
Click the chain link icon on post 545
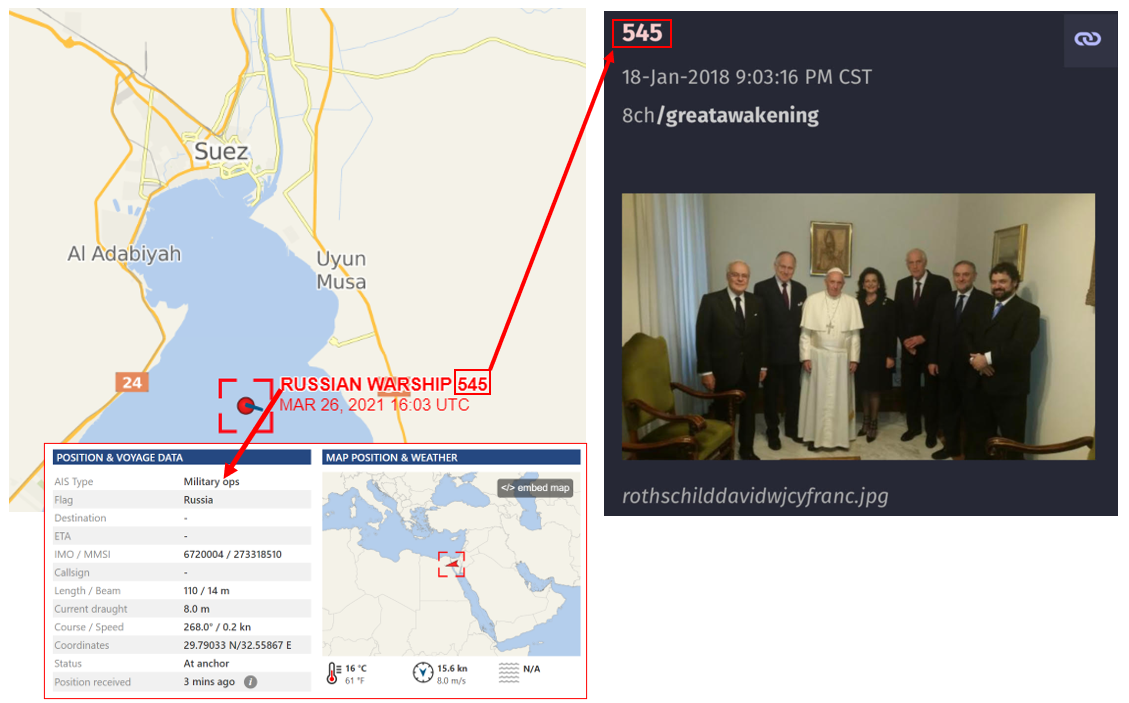(x=1087, y=39)
